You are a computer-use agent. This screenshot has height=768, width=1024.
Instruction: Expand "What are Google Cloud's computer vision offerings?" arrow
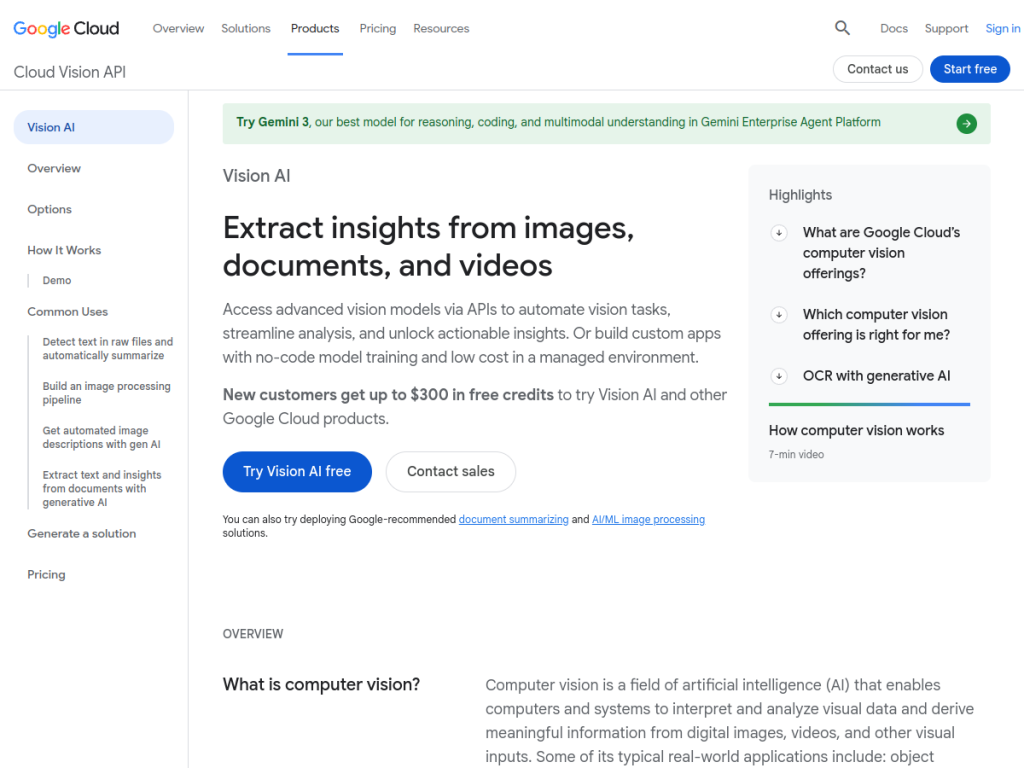[778, 232]
